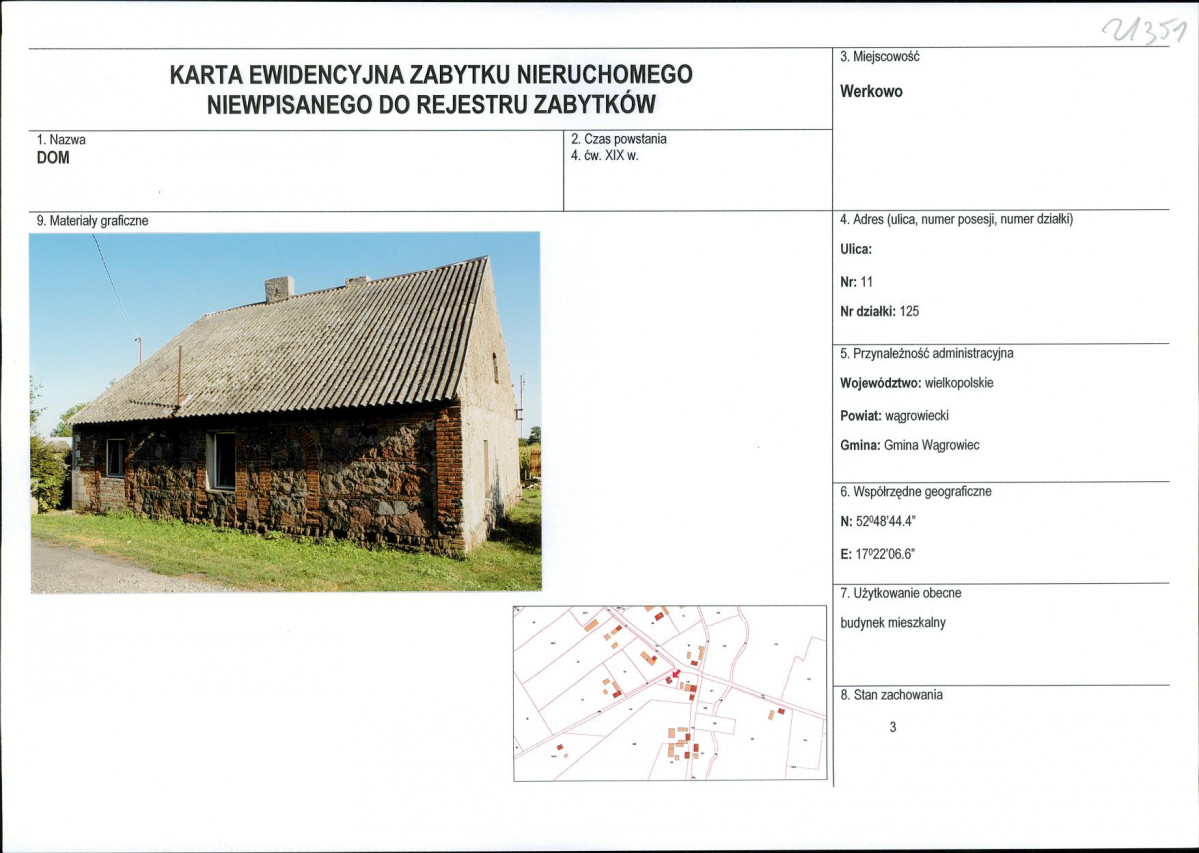Click the longitude value E: 17°22'06.6"
1199x853 pixels.
(x=877, y=555)
